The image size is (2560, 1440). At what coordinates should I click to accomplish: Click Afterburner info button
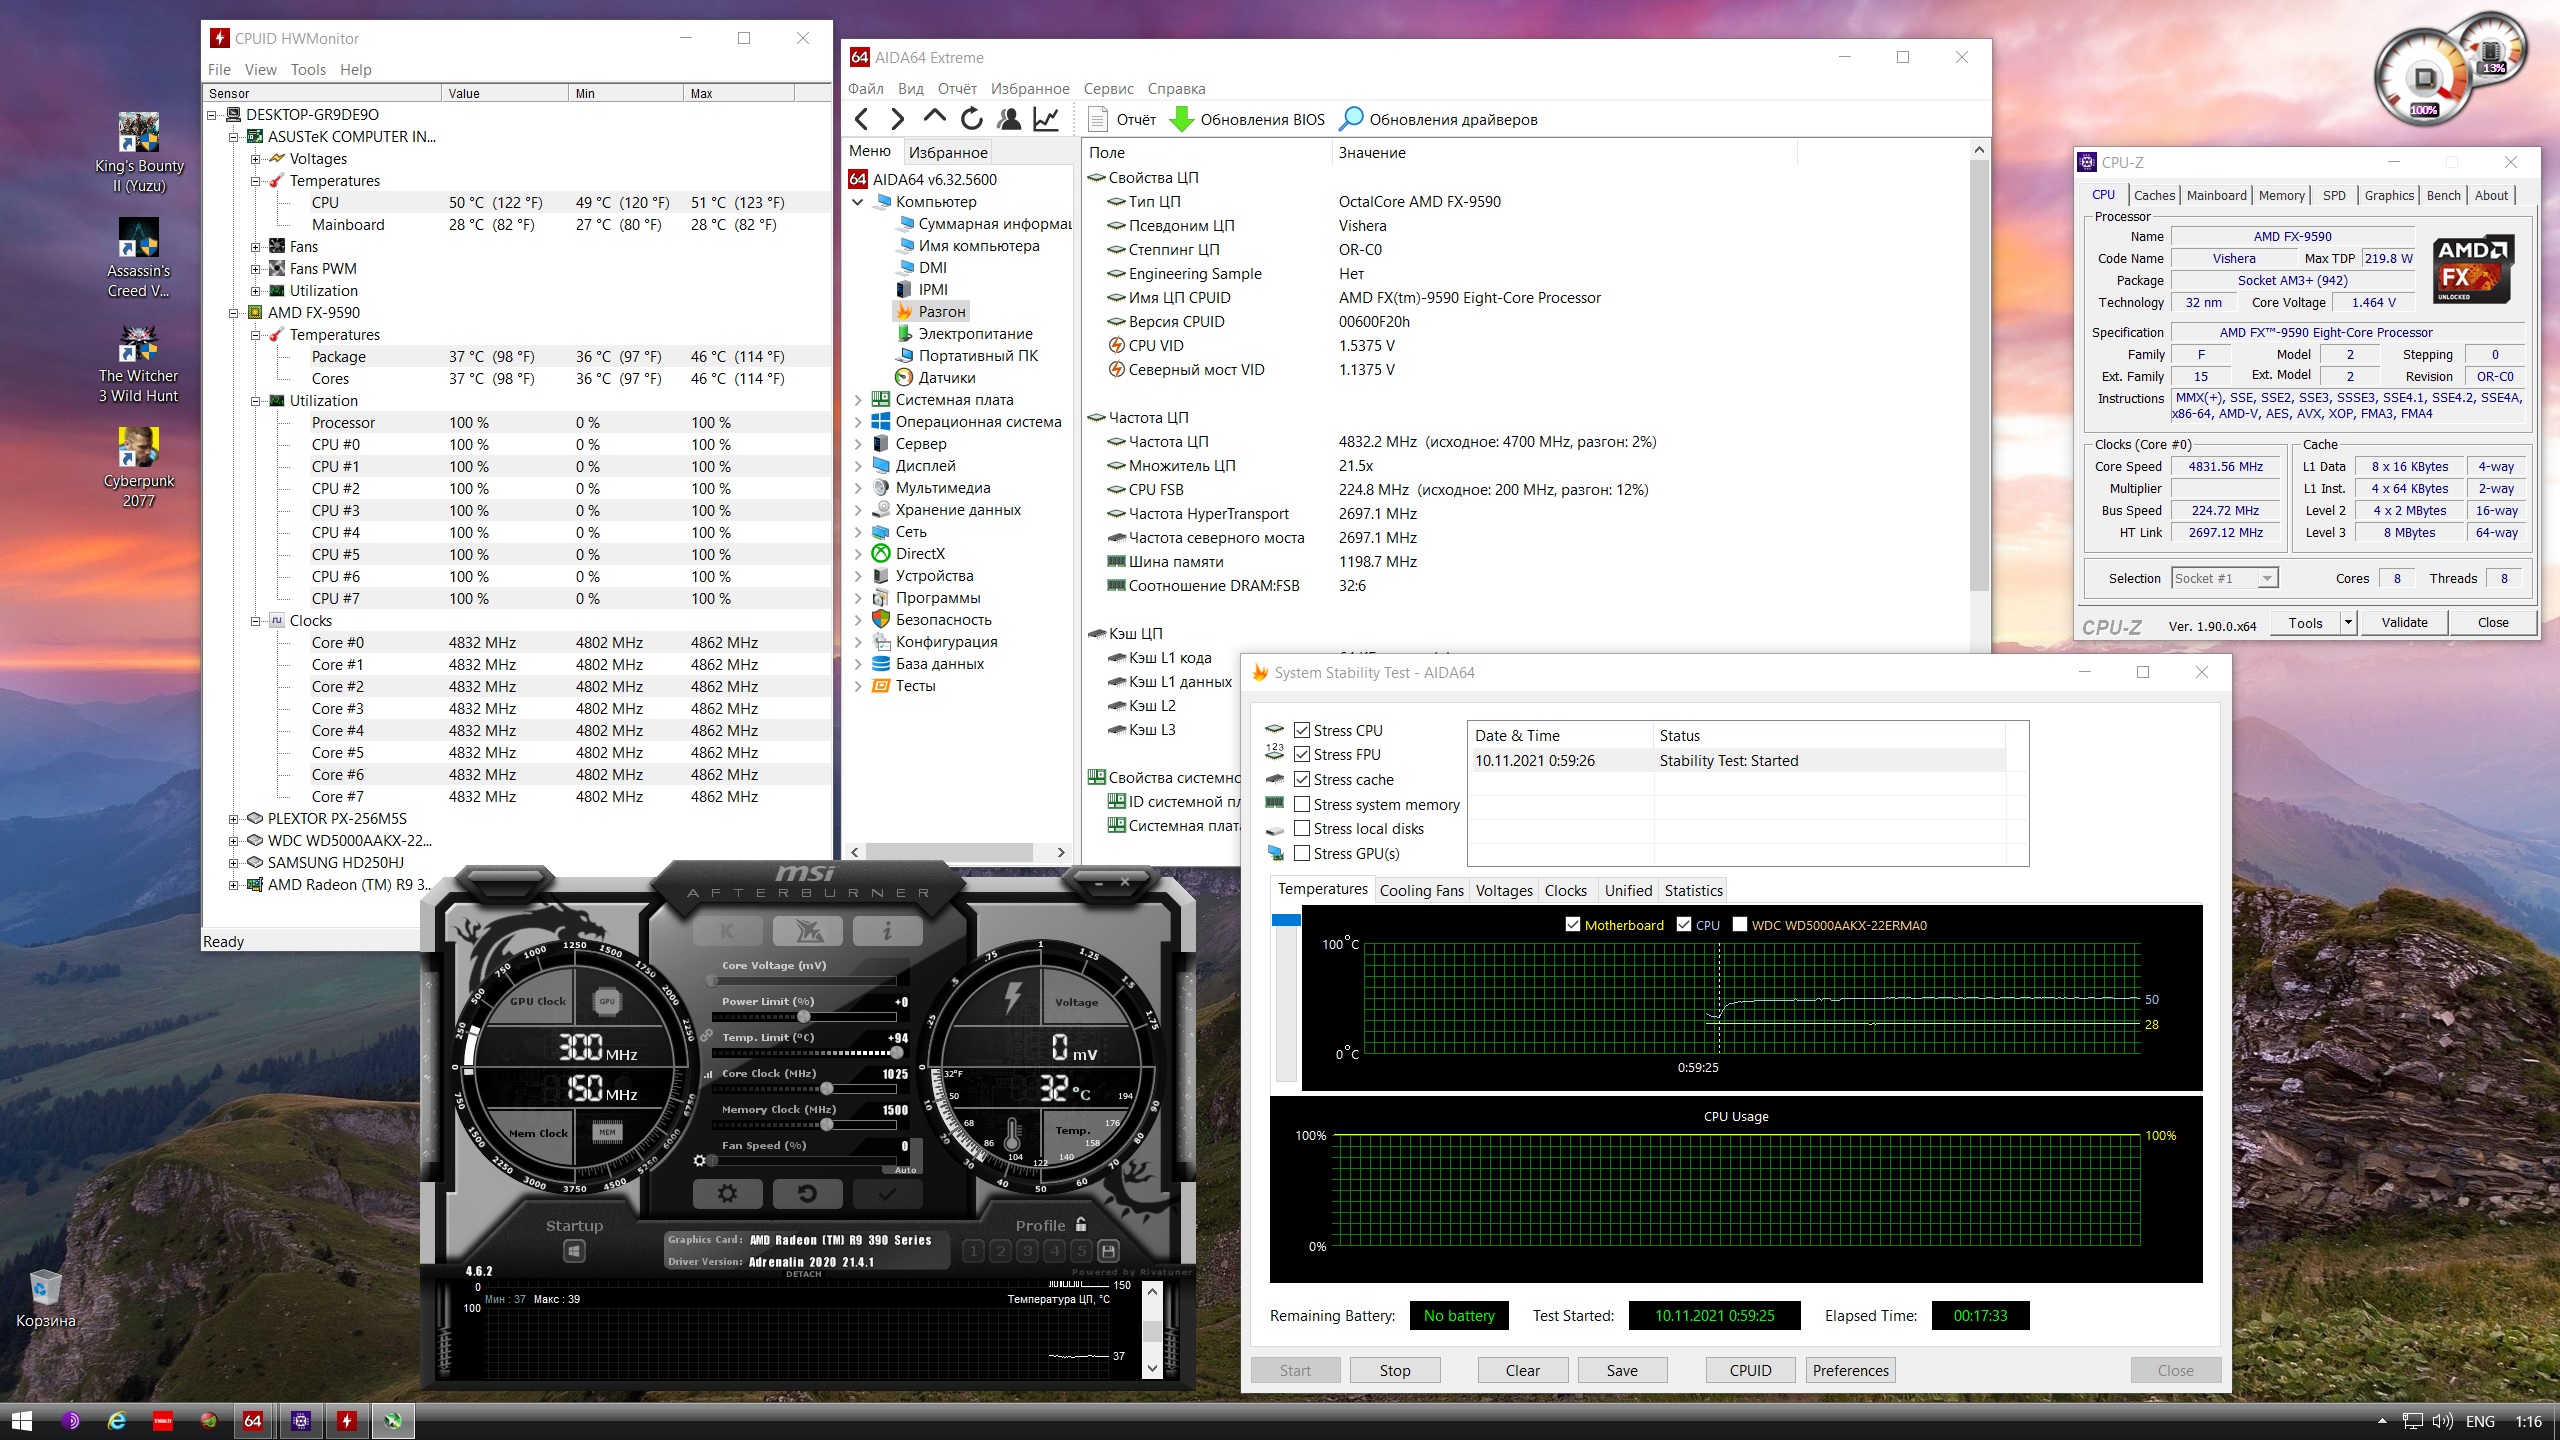click(x=887, y=931)
